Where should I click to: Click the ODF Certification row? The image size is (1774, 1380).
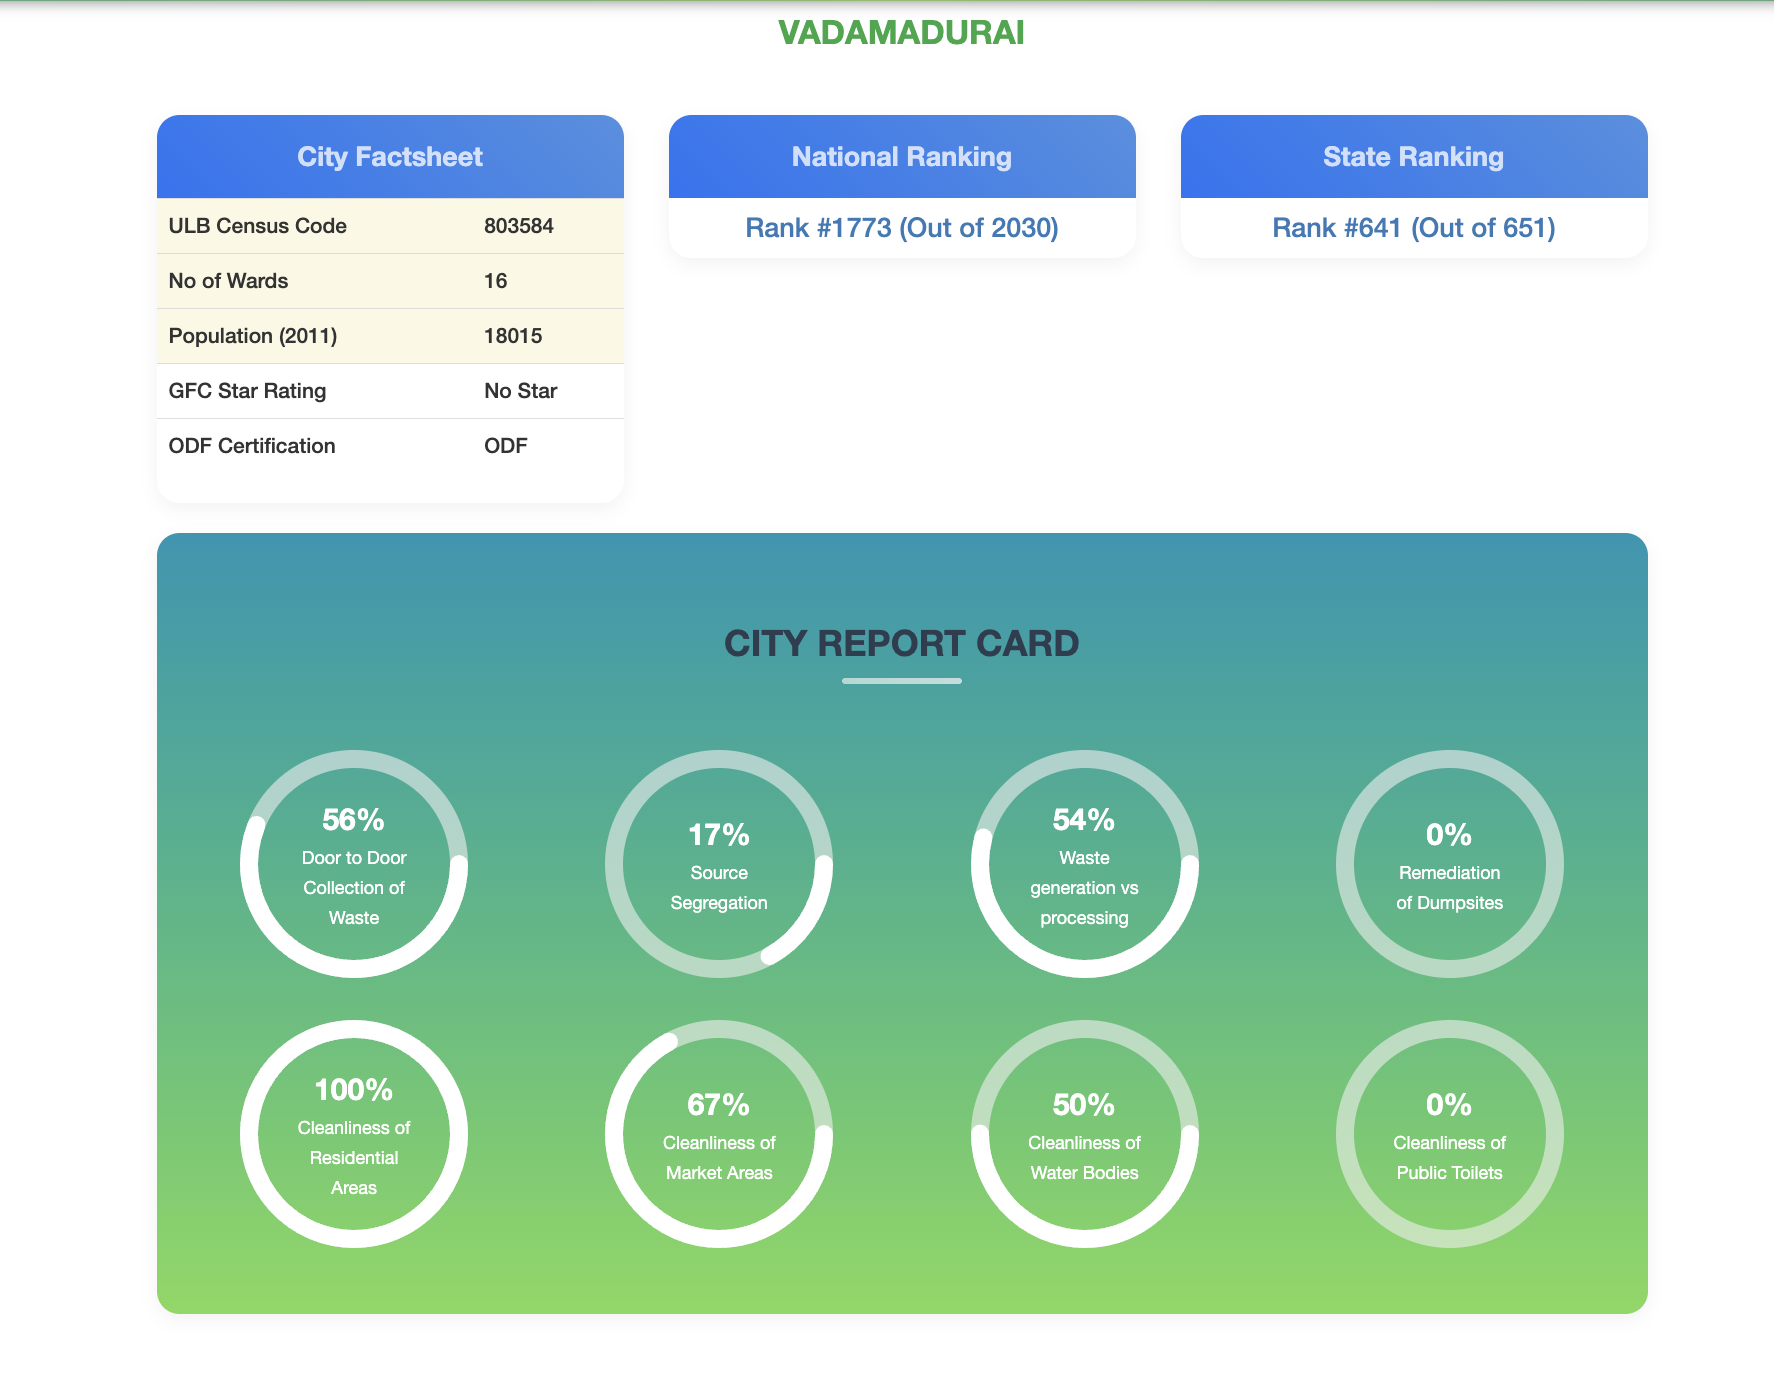[390, 446]
